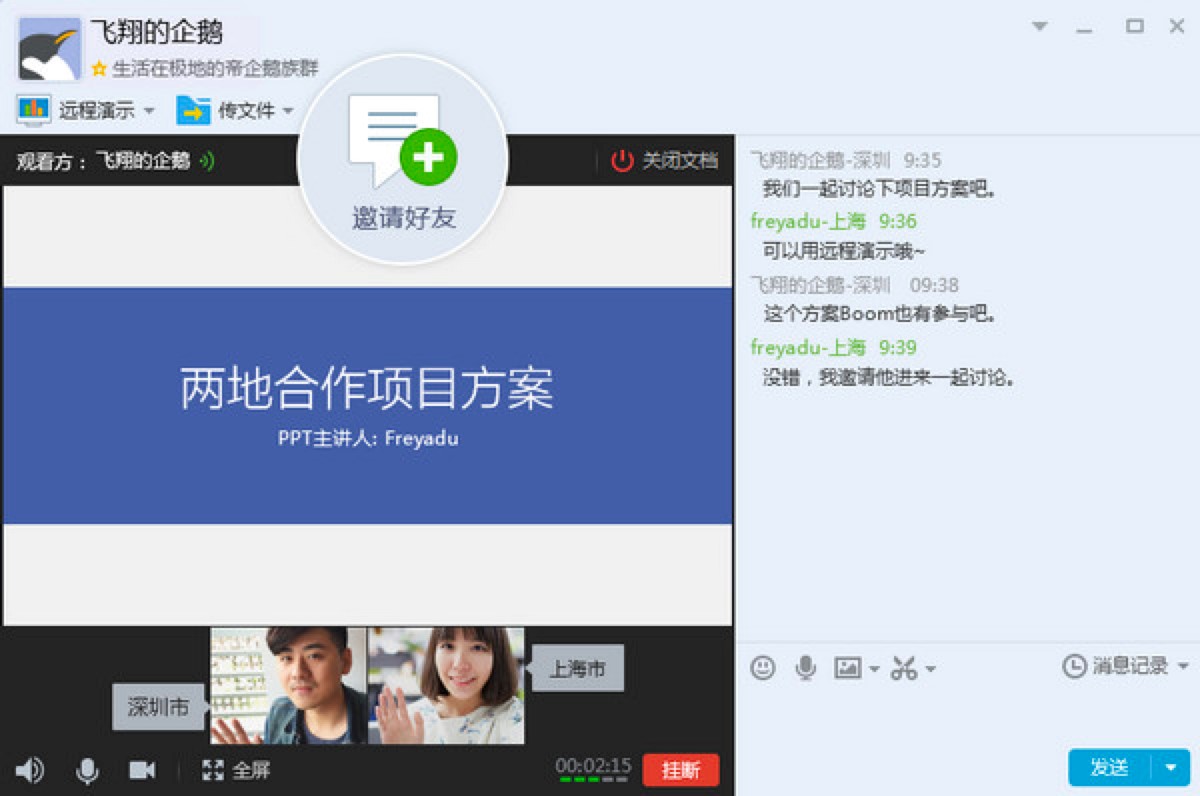Hang up the call with the 挂断 button
This screenshot has width=1200, height=796.
coord(681,770)
